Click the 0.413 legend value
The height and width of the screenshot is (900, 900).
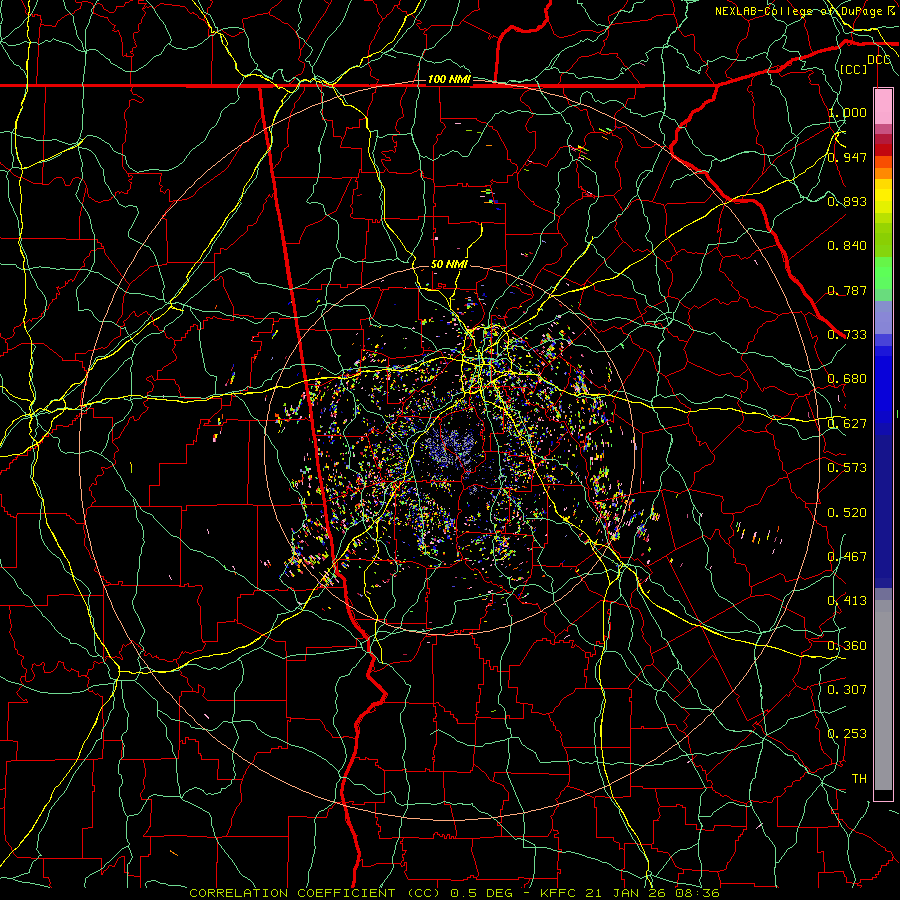847,601
